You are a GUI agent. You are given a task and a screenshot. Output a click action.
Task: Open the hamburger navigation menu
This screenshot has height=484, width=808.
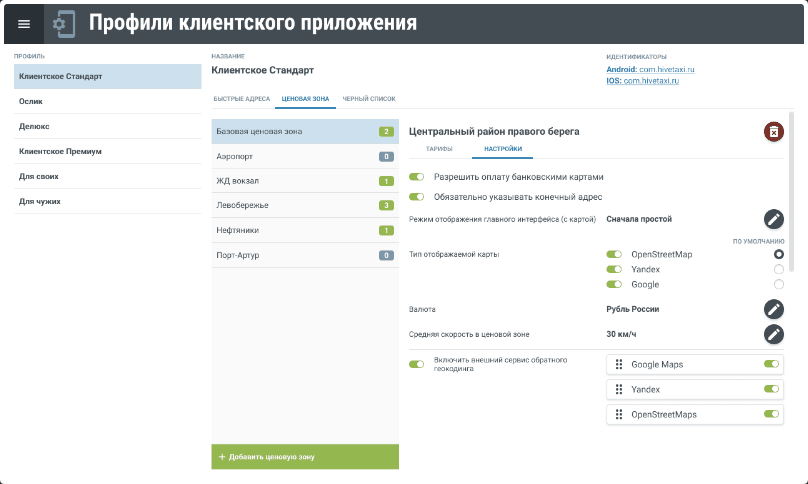pos(24,24)
